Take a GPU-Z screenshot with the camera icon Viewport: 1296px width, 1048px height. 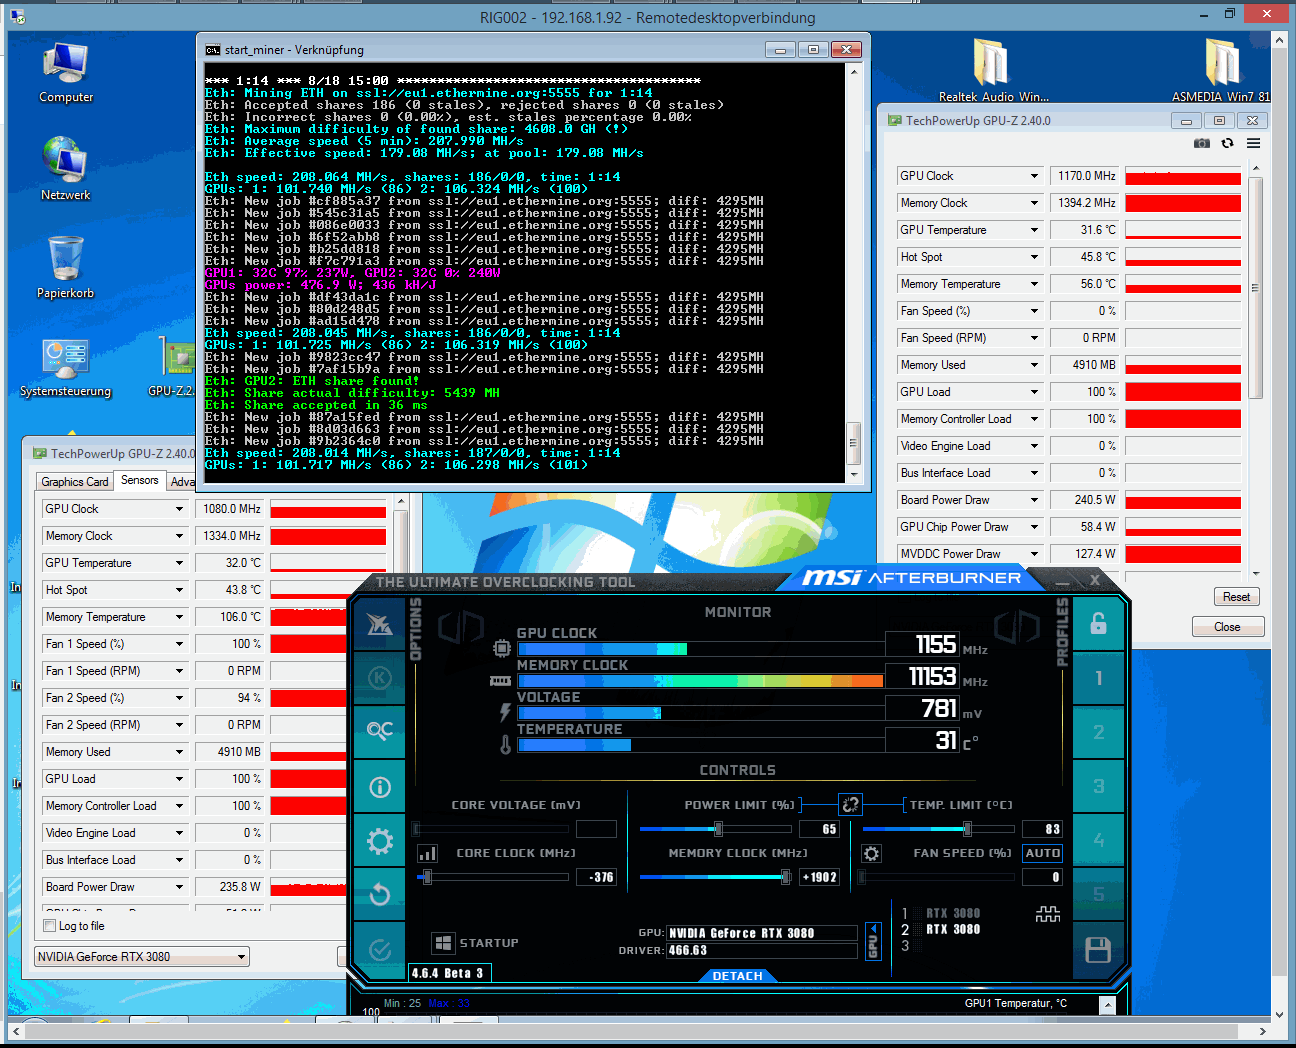[x=1202, y=143]
